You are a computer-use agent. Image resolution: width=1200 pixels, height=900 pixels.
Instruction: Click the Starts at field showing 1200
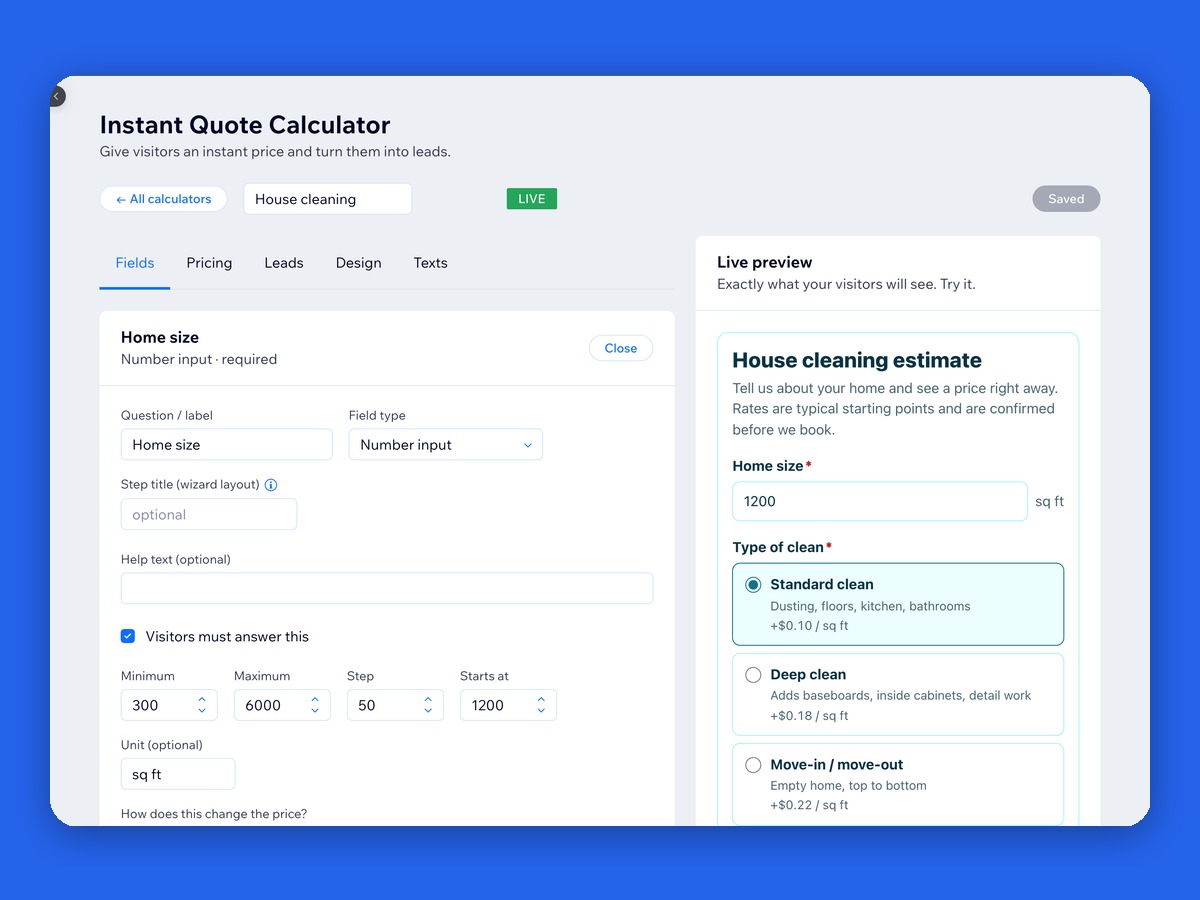pyautogui.click(x=508, y=705)
